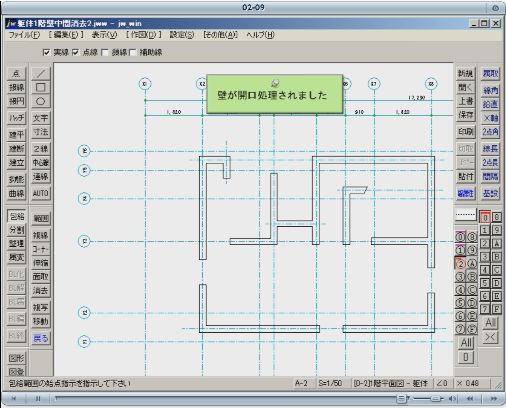Viewport: 506px width, 409px height.
Task: Open the 作図(D) menu
Action: click(143, 35)
